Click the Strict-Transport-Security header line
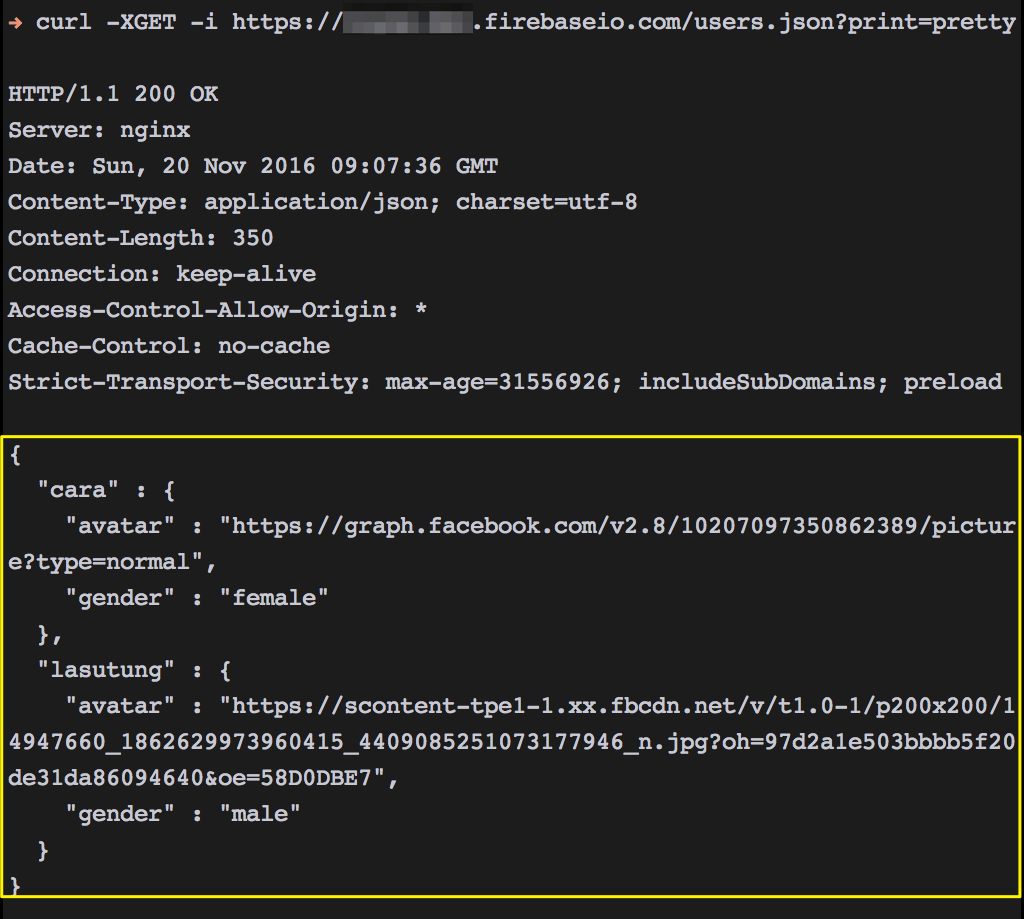1024x919 pixels. (505, 382)
